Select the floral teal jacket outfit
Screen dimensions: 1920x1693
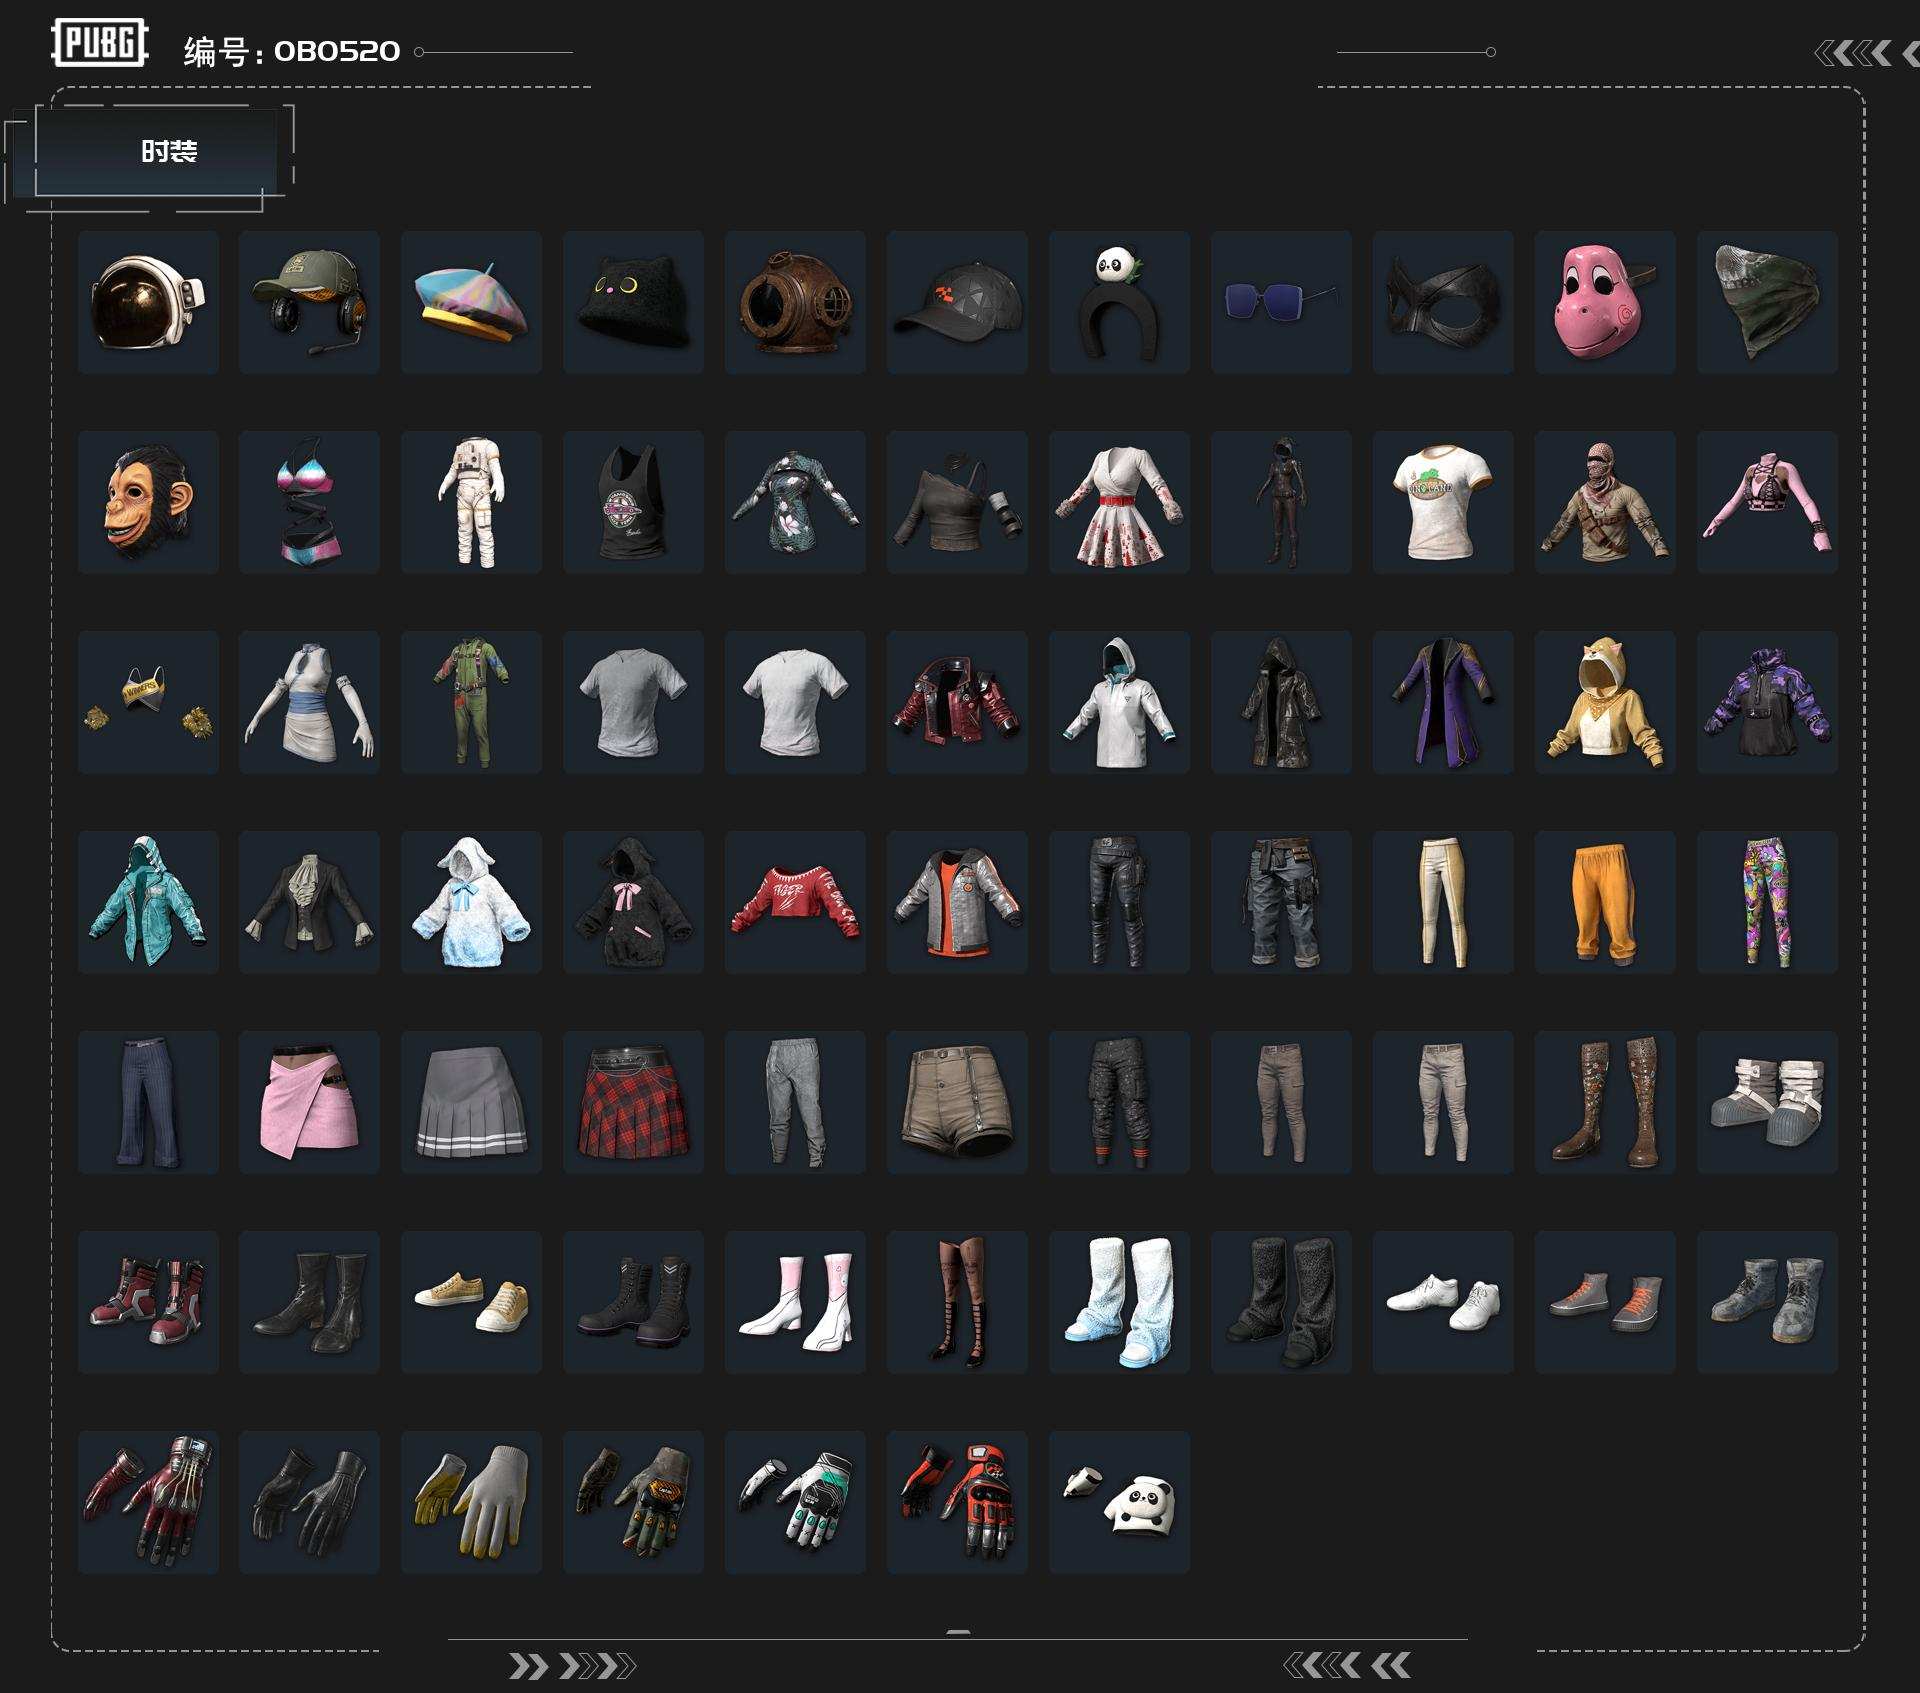796,502
